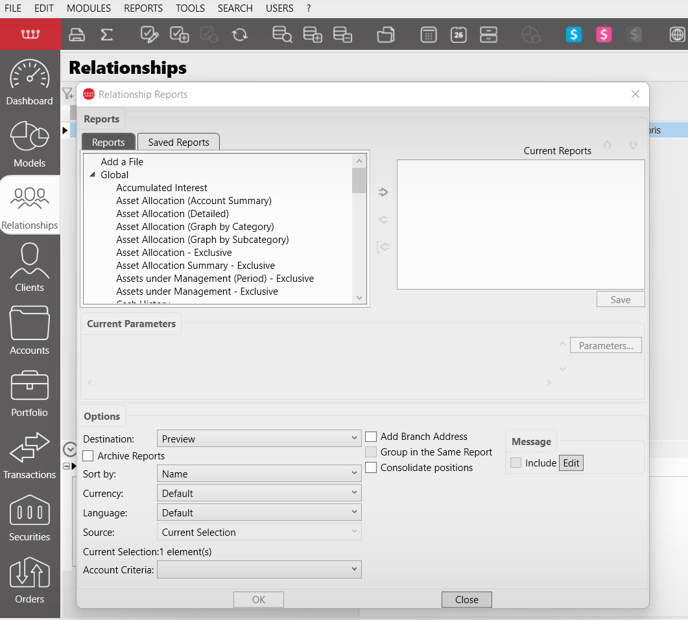Click the blue dollar sign toolbar icon

[x=574, y=35]
